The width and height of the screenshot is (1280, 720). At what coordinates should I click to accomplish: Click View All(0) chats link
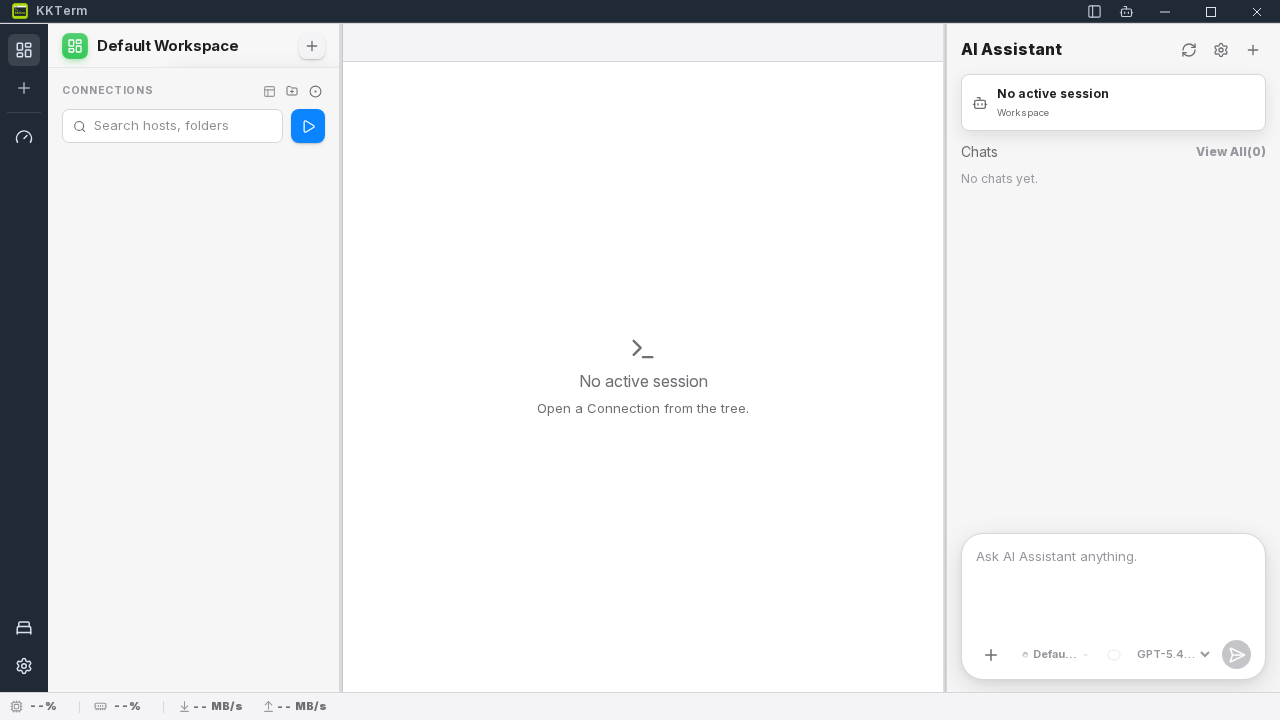(1231, 152)
